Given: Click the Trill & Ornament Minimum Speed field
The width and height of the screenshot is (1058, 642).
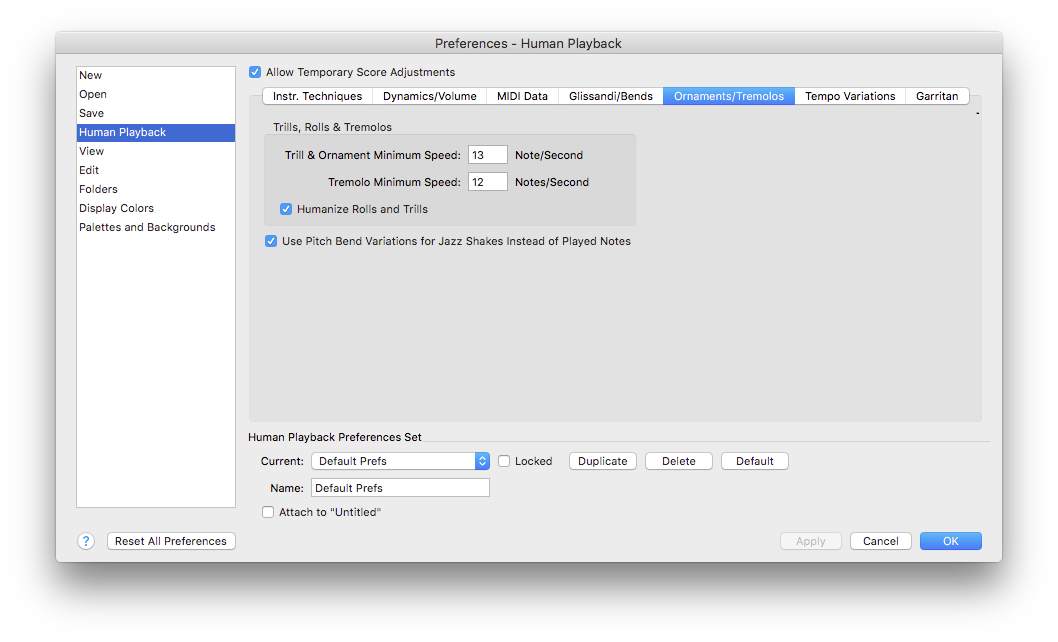Looking at the screenshot, I should [488, 155].
